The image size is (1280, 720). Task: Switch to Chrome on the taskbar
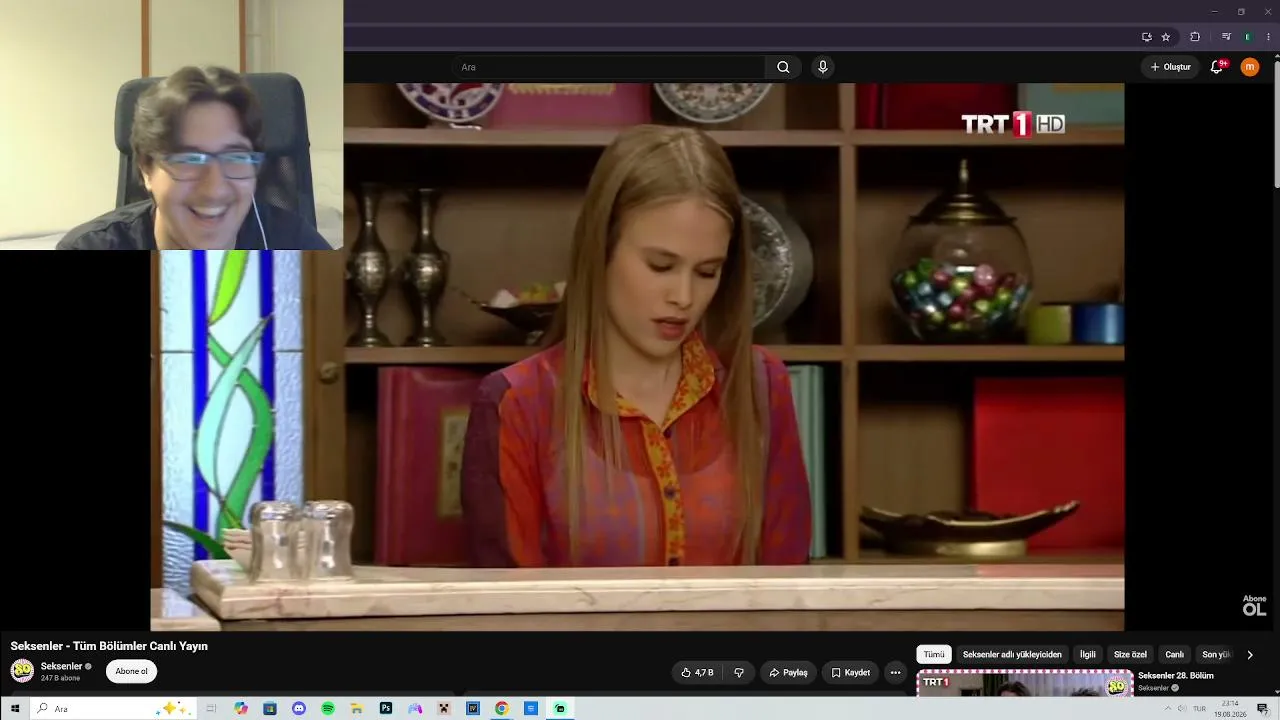(502, 709)
